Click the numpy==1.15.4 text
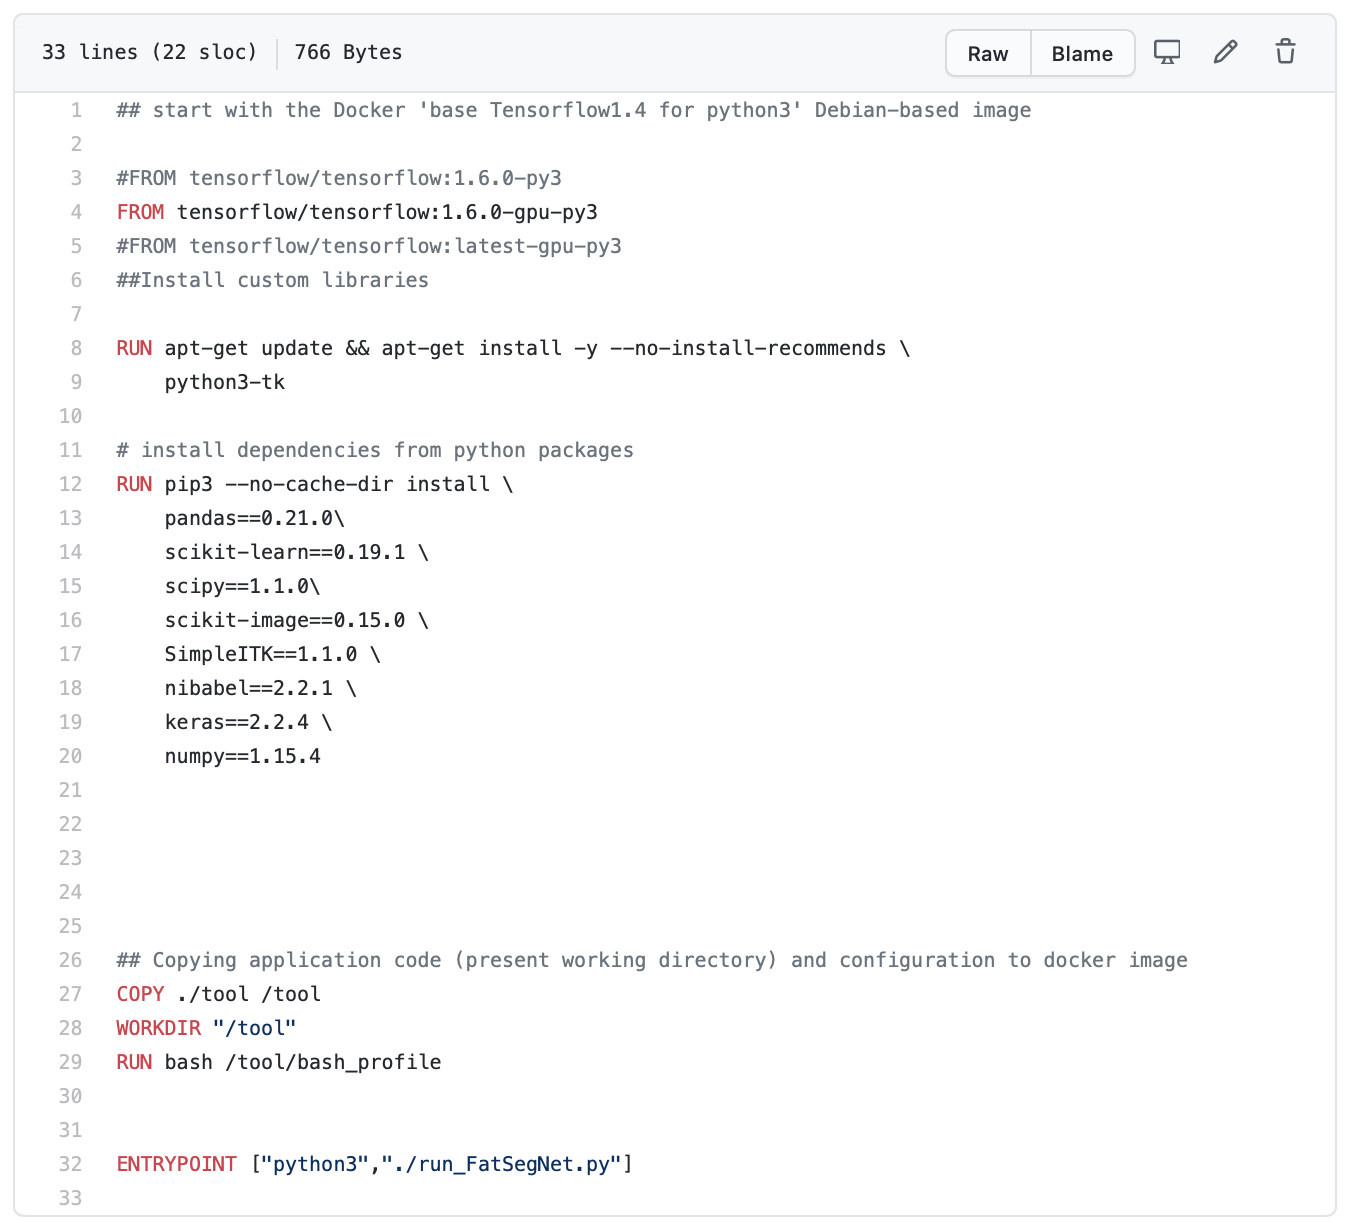 pos(242,756)
